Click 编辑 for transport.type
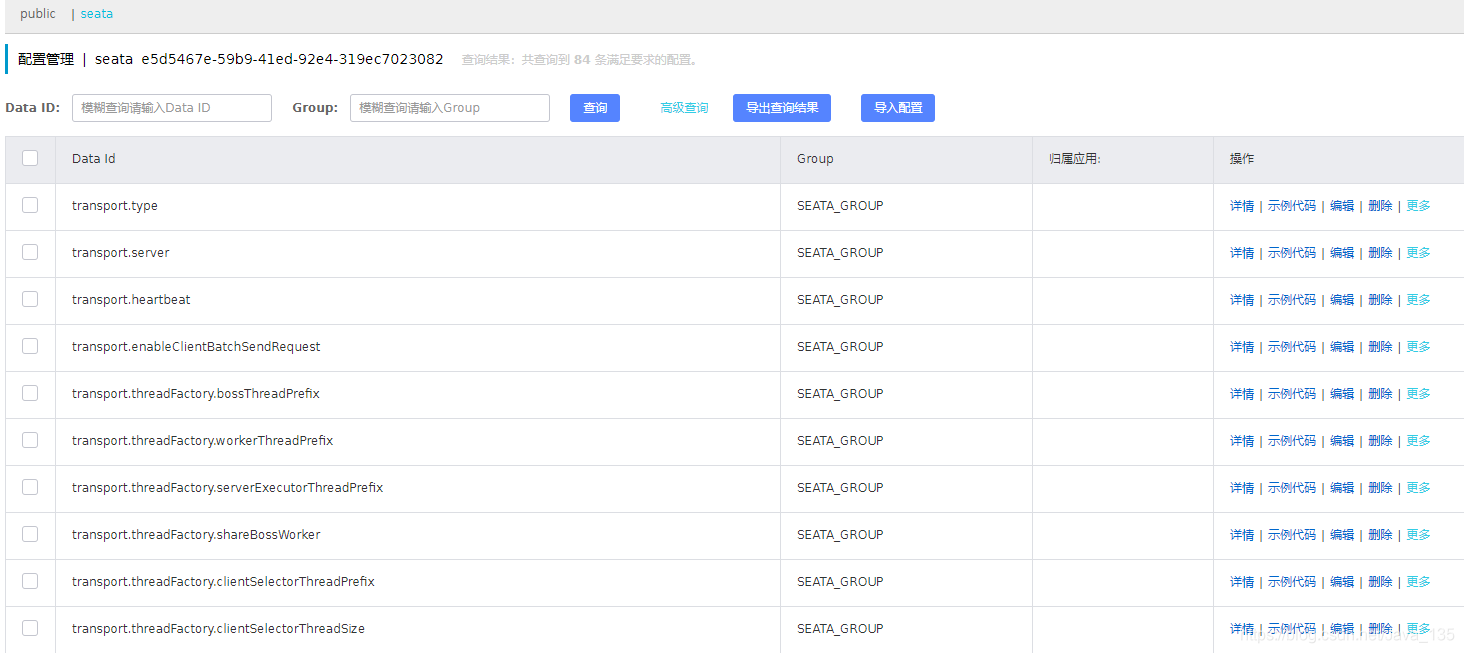Viewport: 1464px width, 653px height. tap(1342, 206)
